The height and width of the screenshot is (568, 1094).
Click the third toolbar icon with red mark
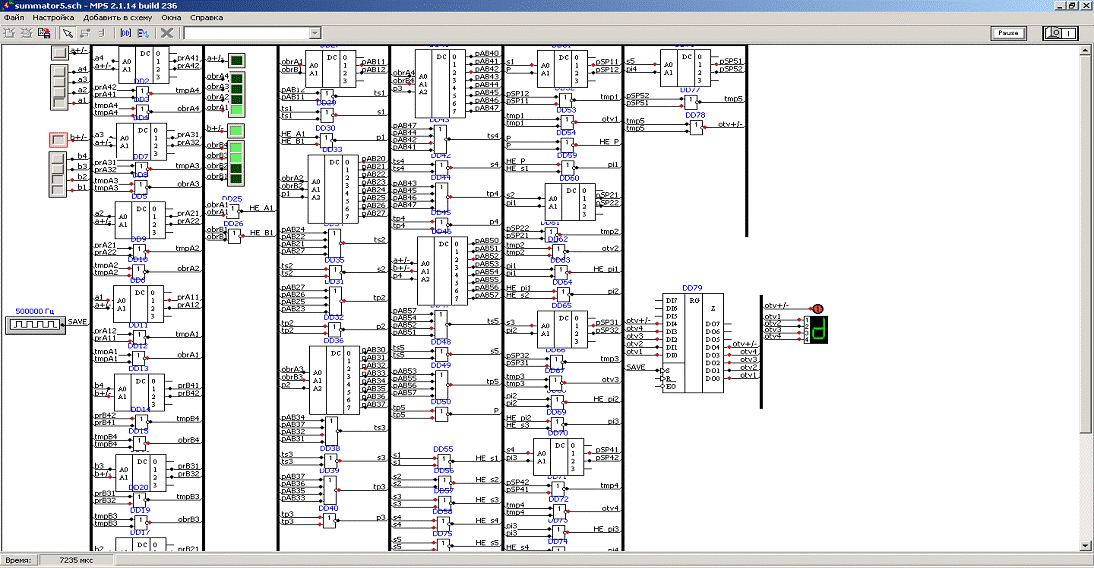coord(43,33)
